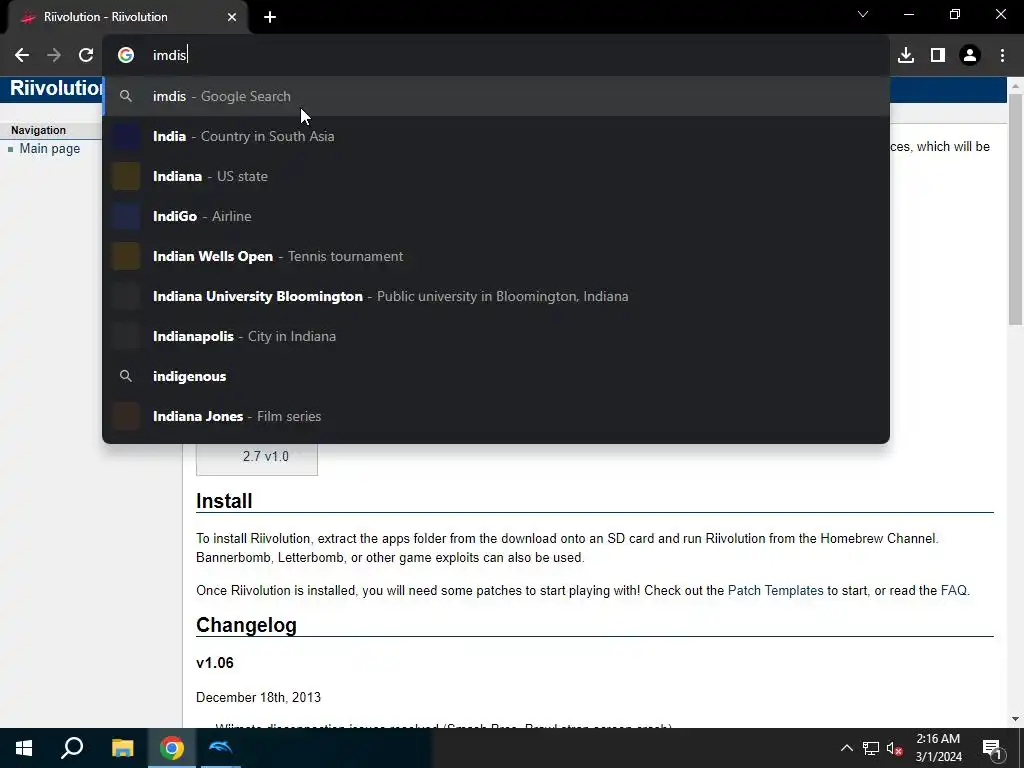Click the browser forward arrow
Viewport: 1024px width, 768px height.
[54, 56]
